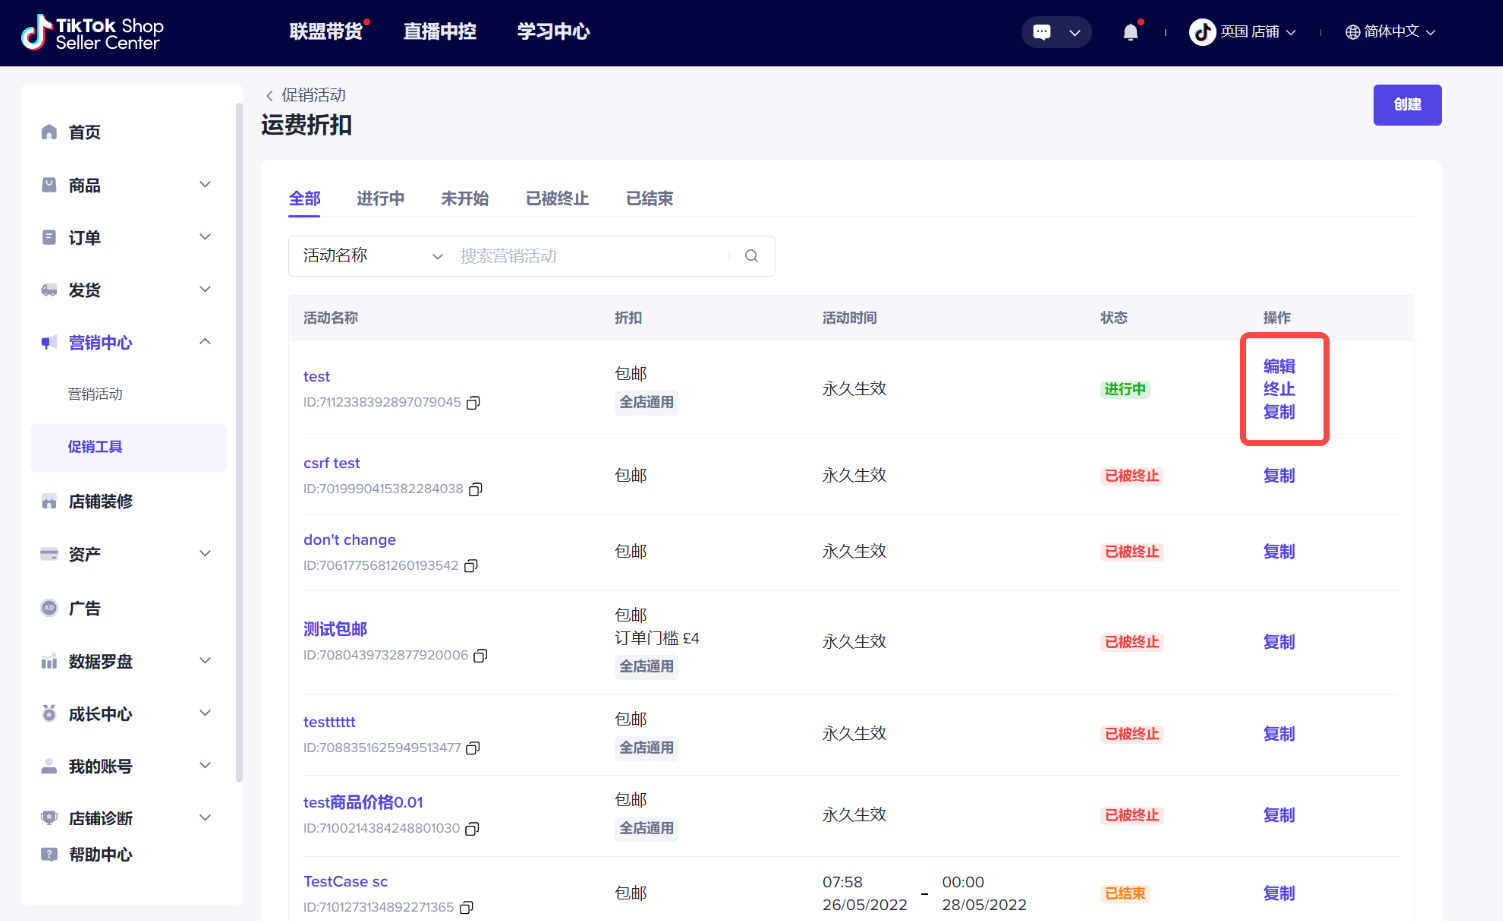
Task: Open the don't change campaign name link
Action: click(x=350, y=540)
